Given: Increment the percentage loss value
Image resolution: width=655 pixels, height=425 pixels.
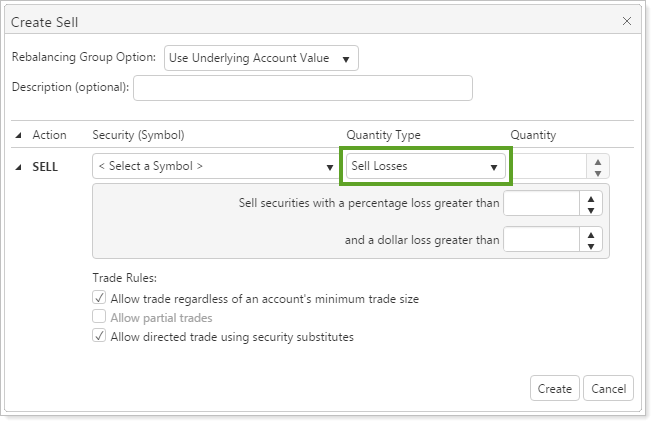Looking at the screenshot, I should point(592,199).
